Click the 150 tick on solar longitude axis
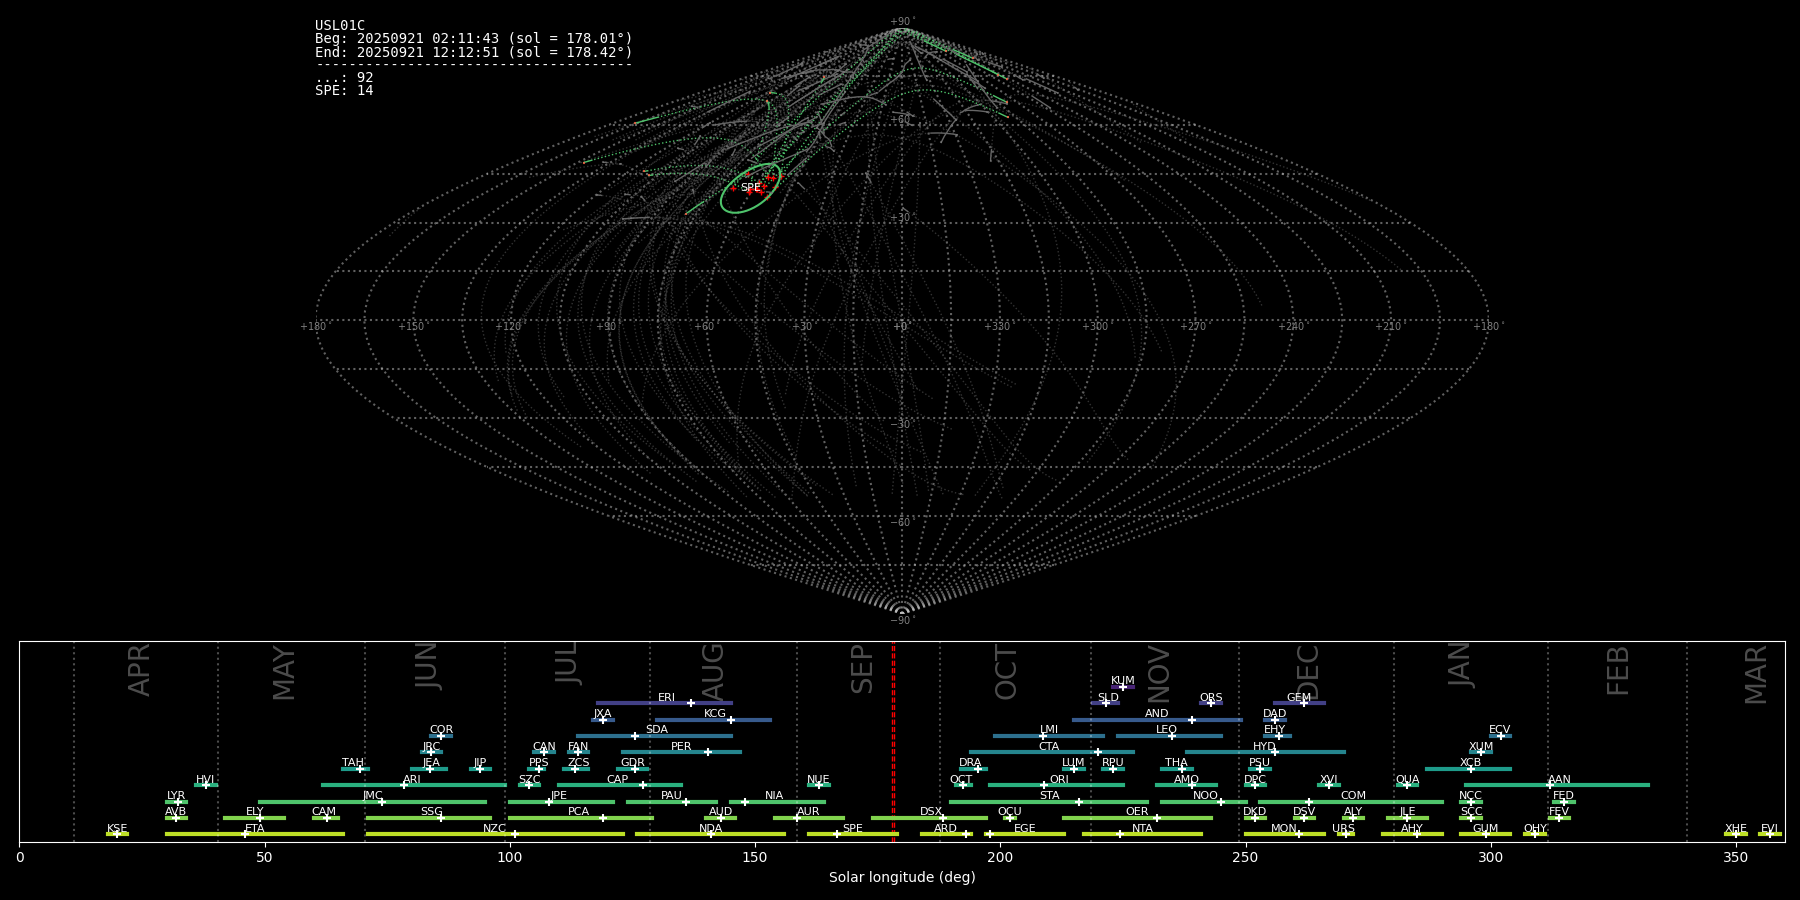This screenshot has width=1800, height=900. click(x=755, y=858)
